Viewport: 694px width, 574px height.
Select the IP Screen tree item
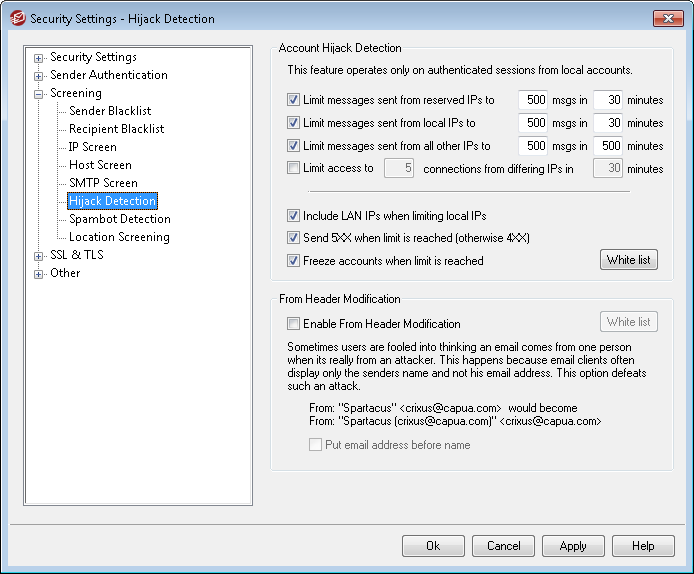click(92, 147)
